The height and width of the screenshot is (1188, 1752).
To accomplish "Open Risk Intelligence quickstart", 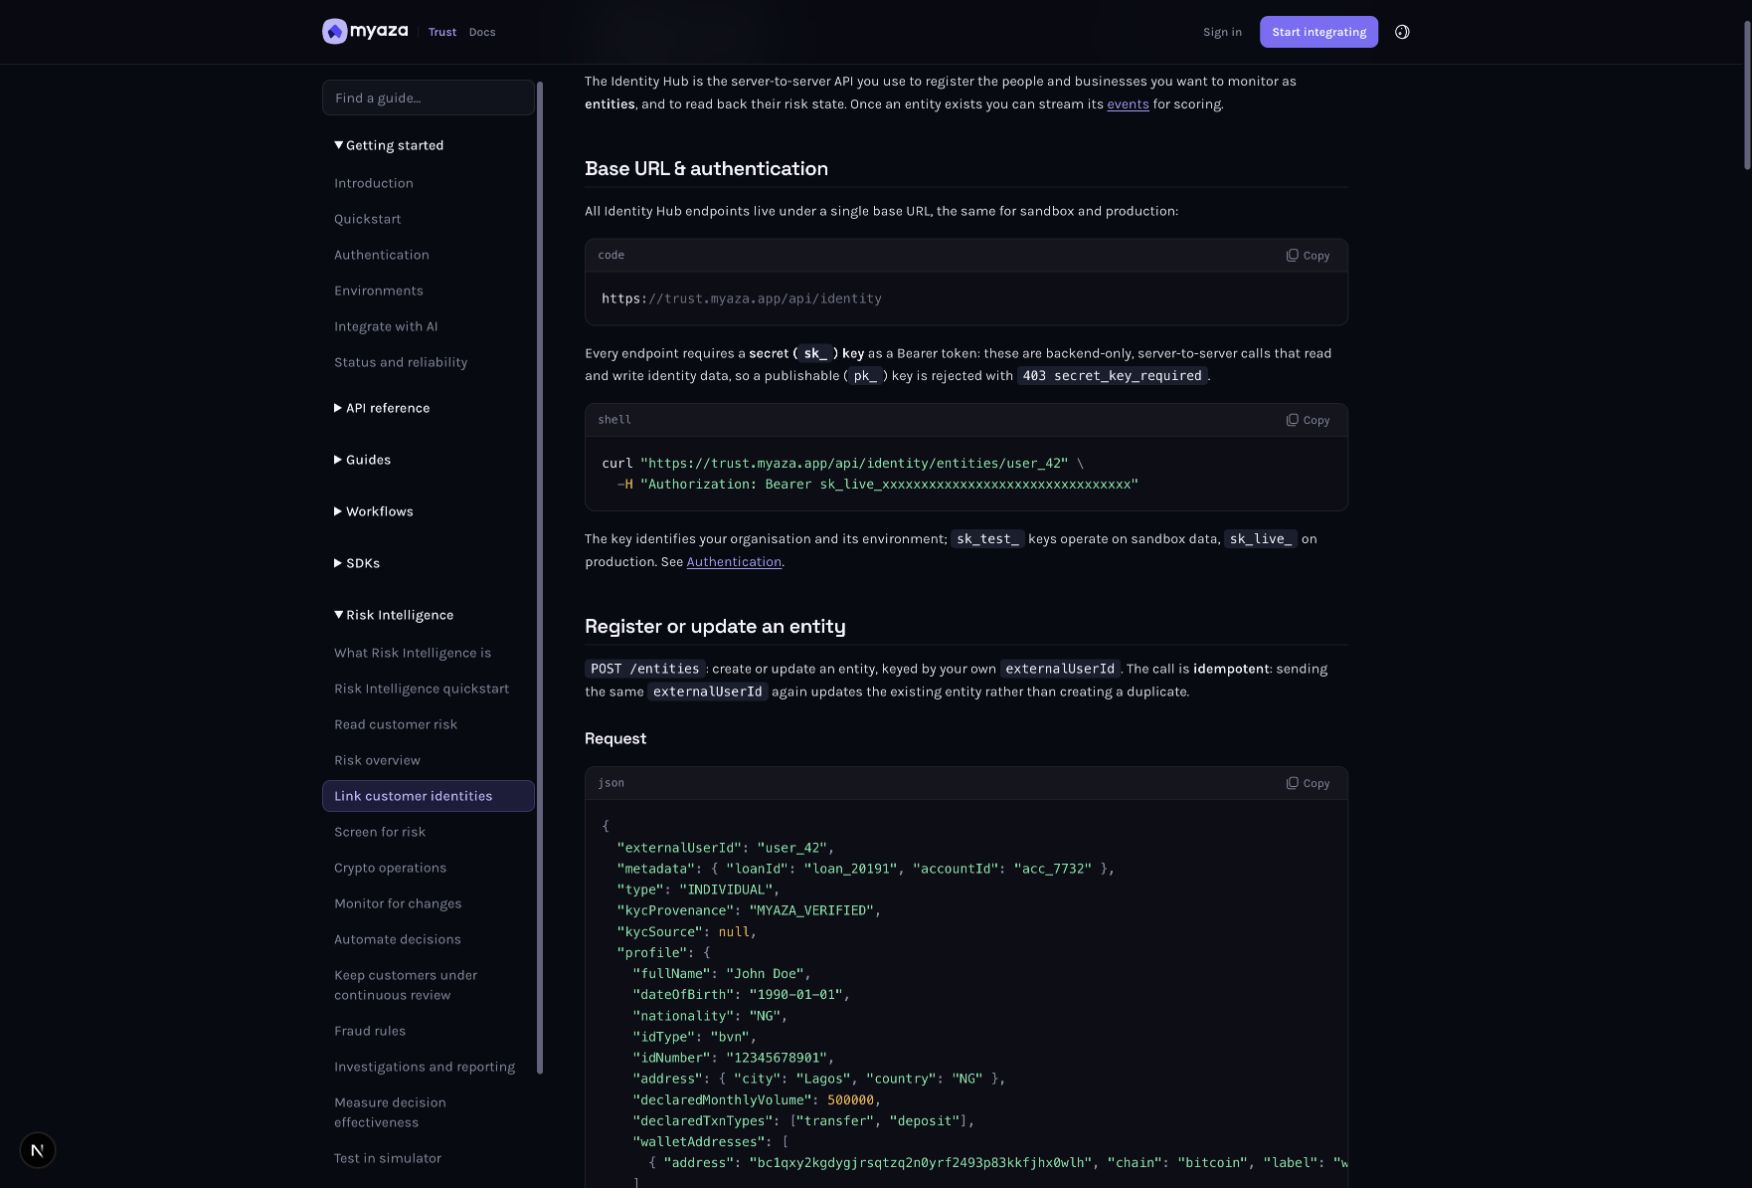I will [x=421, y=689].
